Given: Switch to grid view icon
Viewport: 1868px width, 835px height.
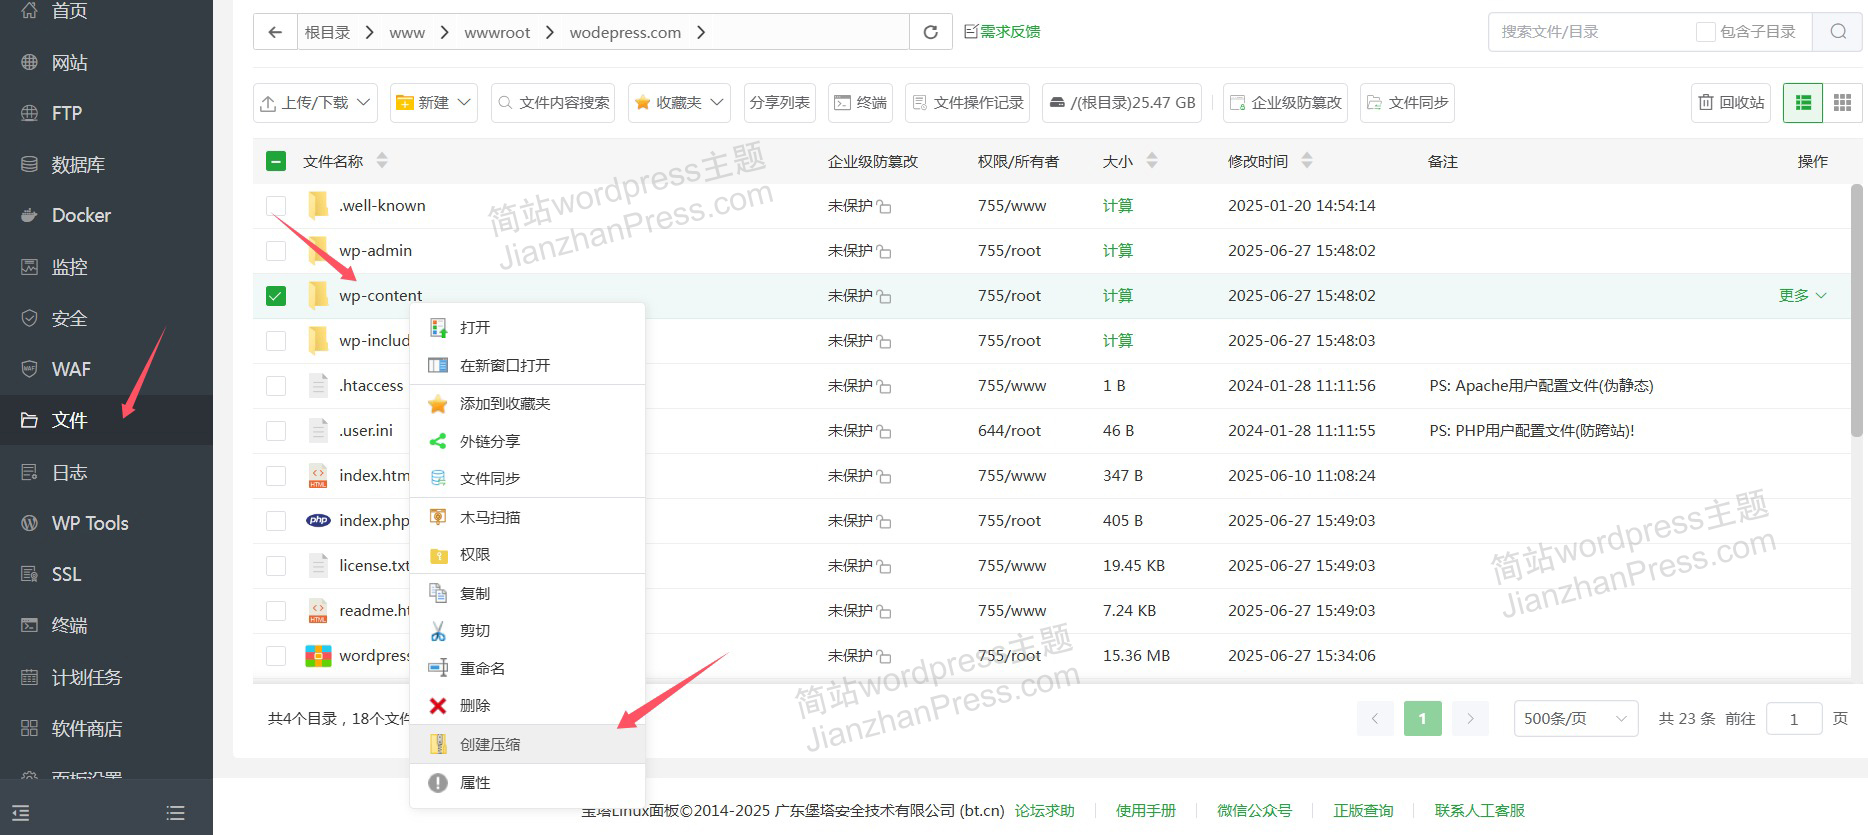Looking at the screenshot, I should click(1842, 103).
